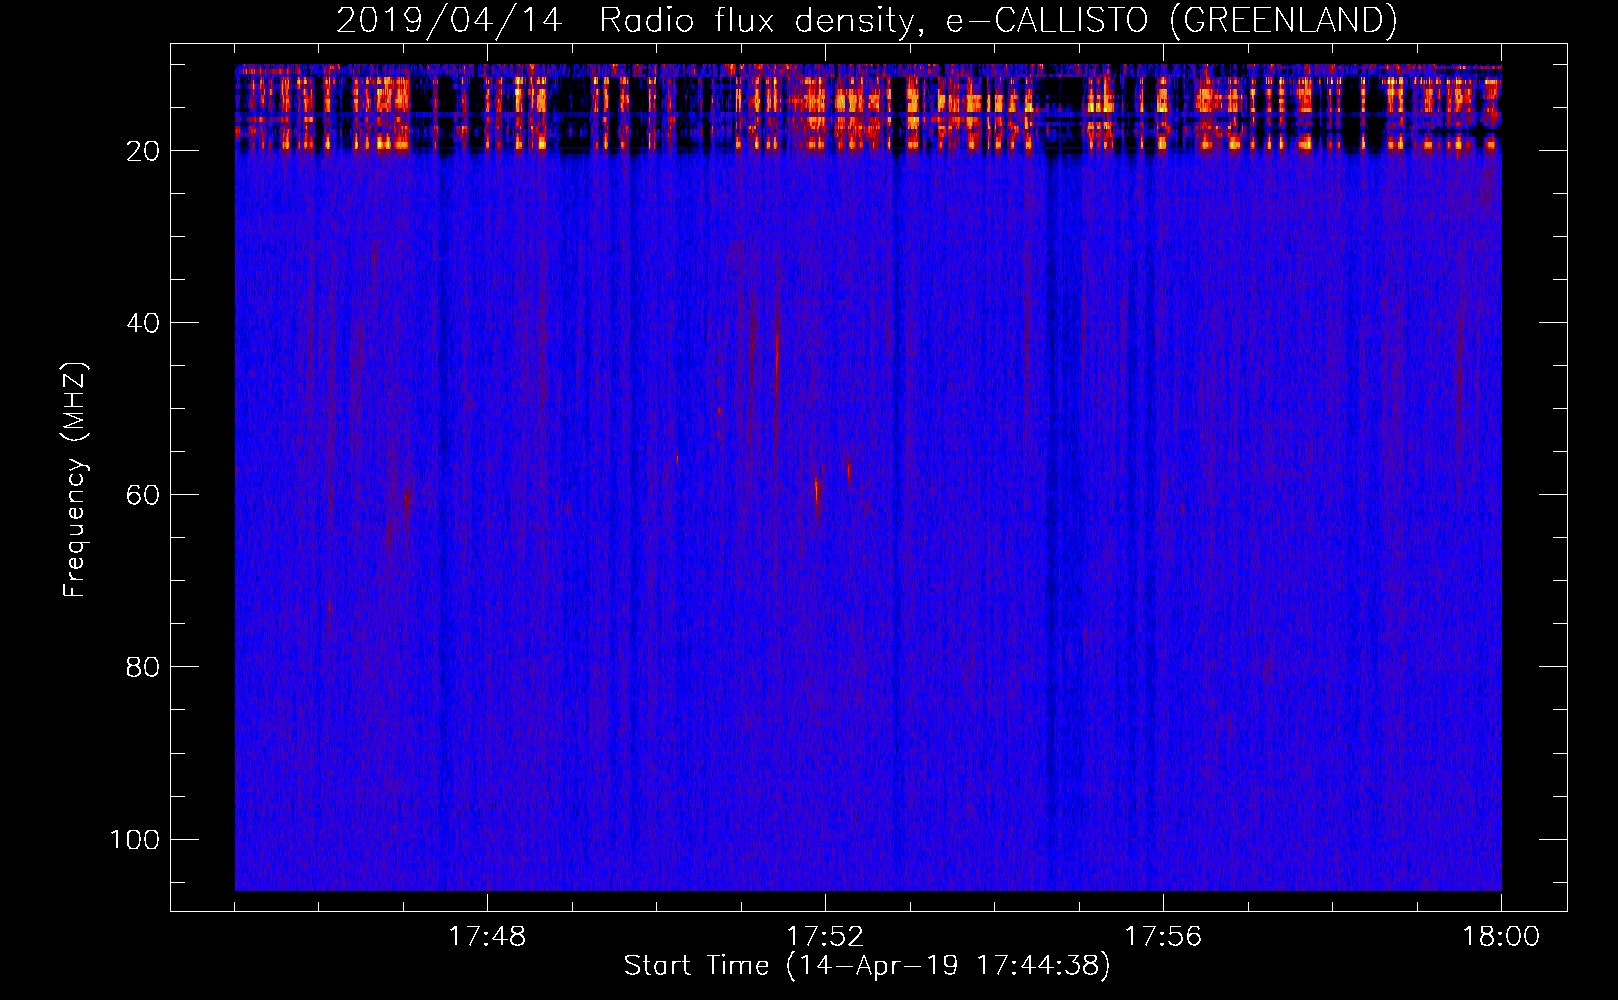This screenshot has height=1000, width=1618.
Task: Click the plot title '2019/04/14 Radio flux density, e-CALLISTO (GREENLAND)'
Action: click(x=866, y=20)
